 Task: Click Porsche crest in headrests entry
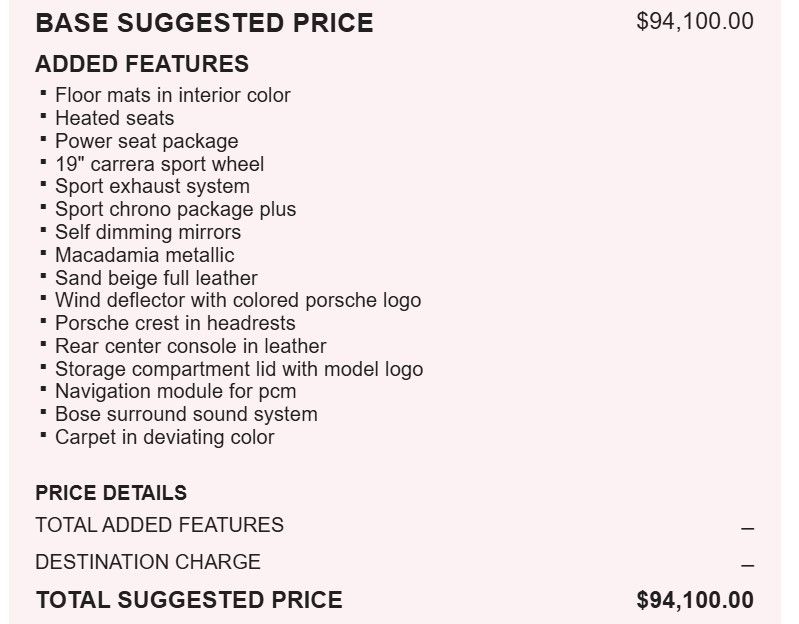(x=175, y=323)
